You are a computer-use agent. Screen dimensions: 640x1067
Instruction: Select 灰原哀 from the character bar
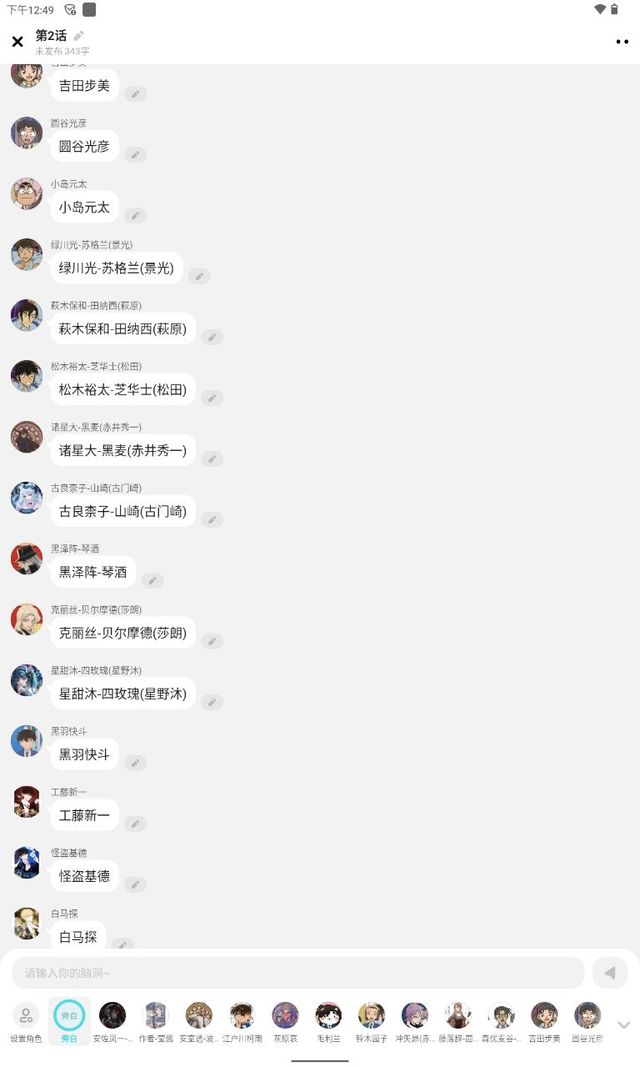click(285, 1022)
